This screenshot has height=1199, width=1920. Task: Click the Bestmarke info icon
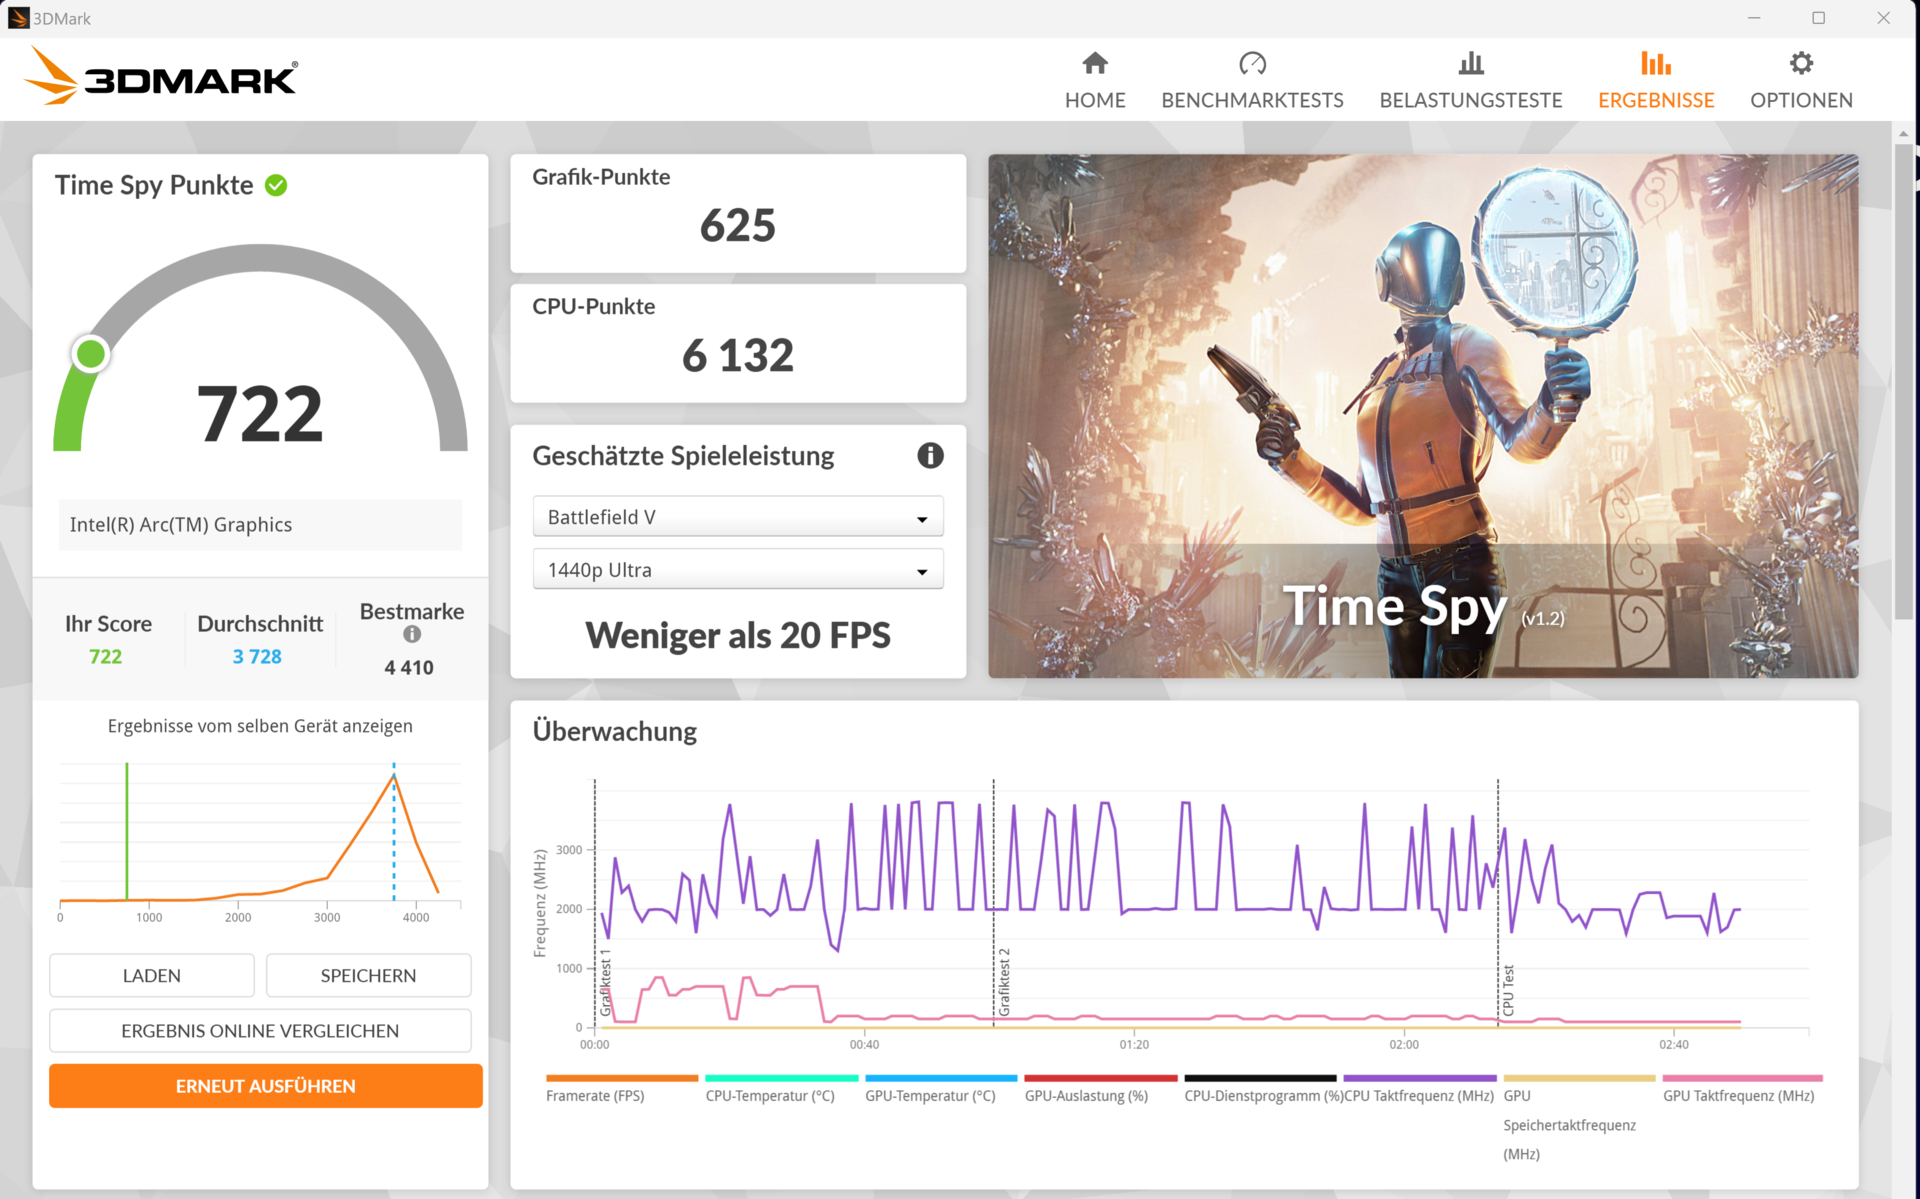pyautogui.click(x=412, y=634)
